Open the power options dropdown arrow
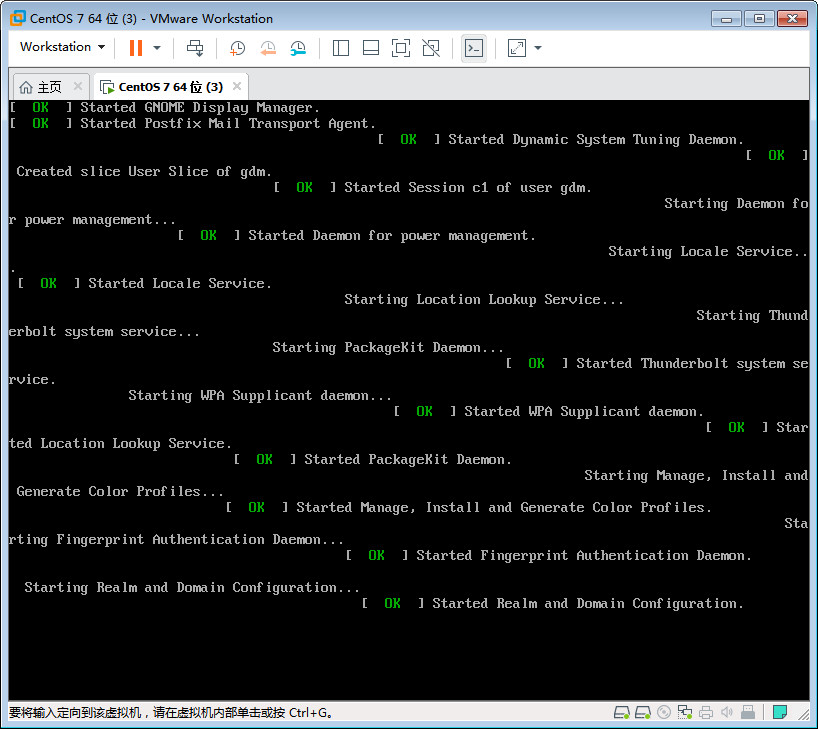Screen dimensions: 818x729 (155, 47)
